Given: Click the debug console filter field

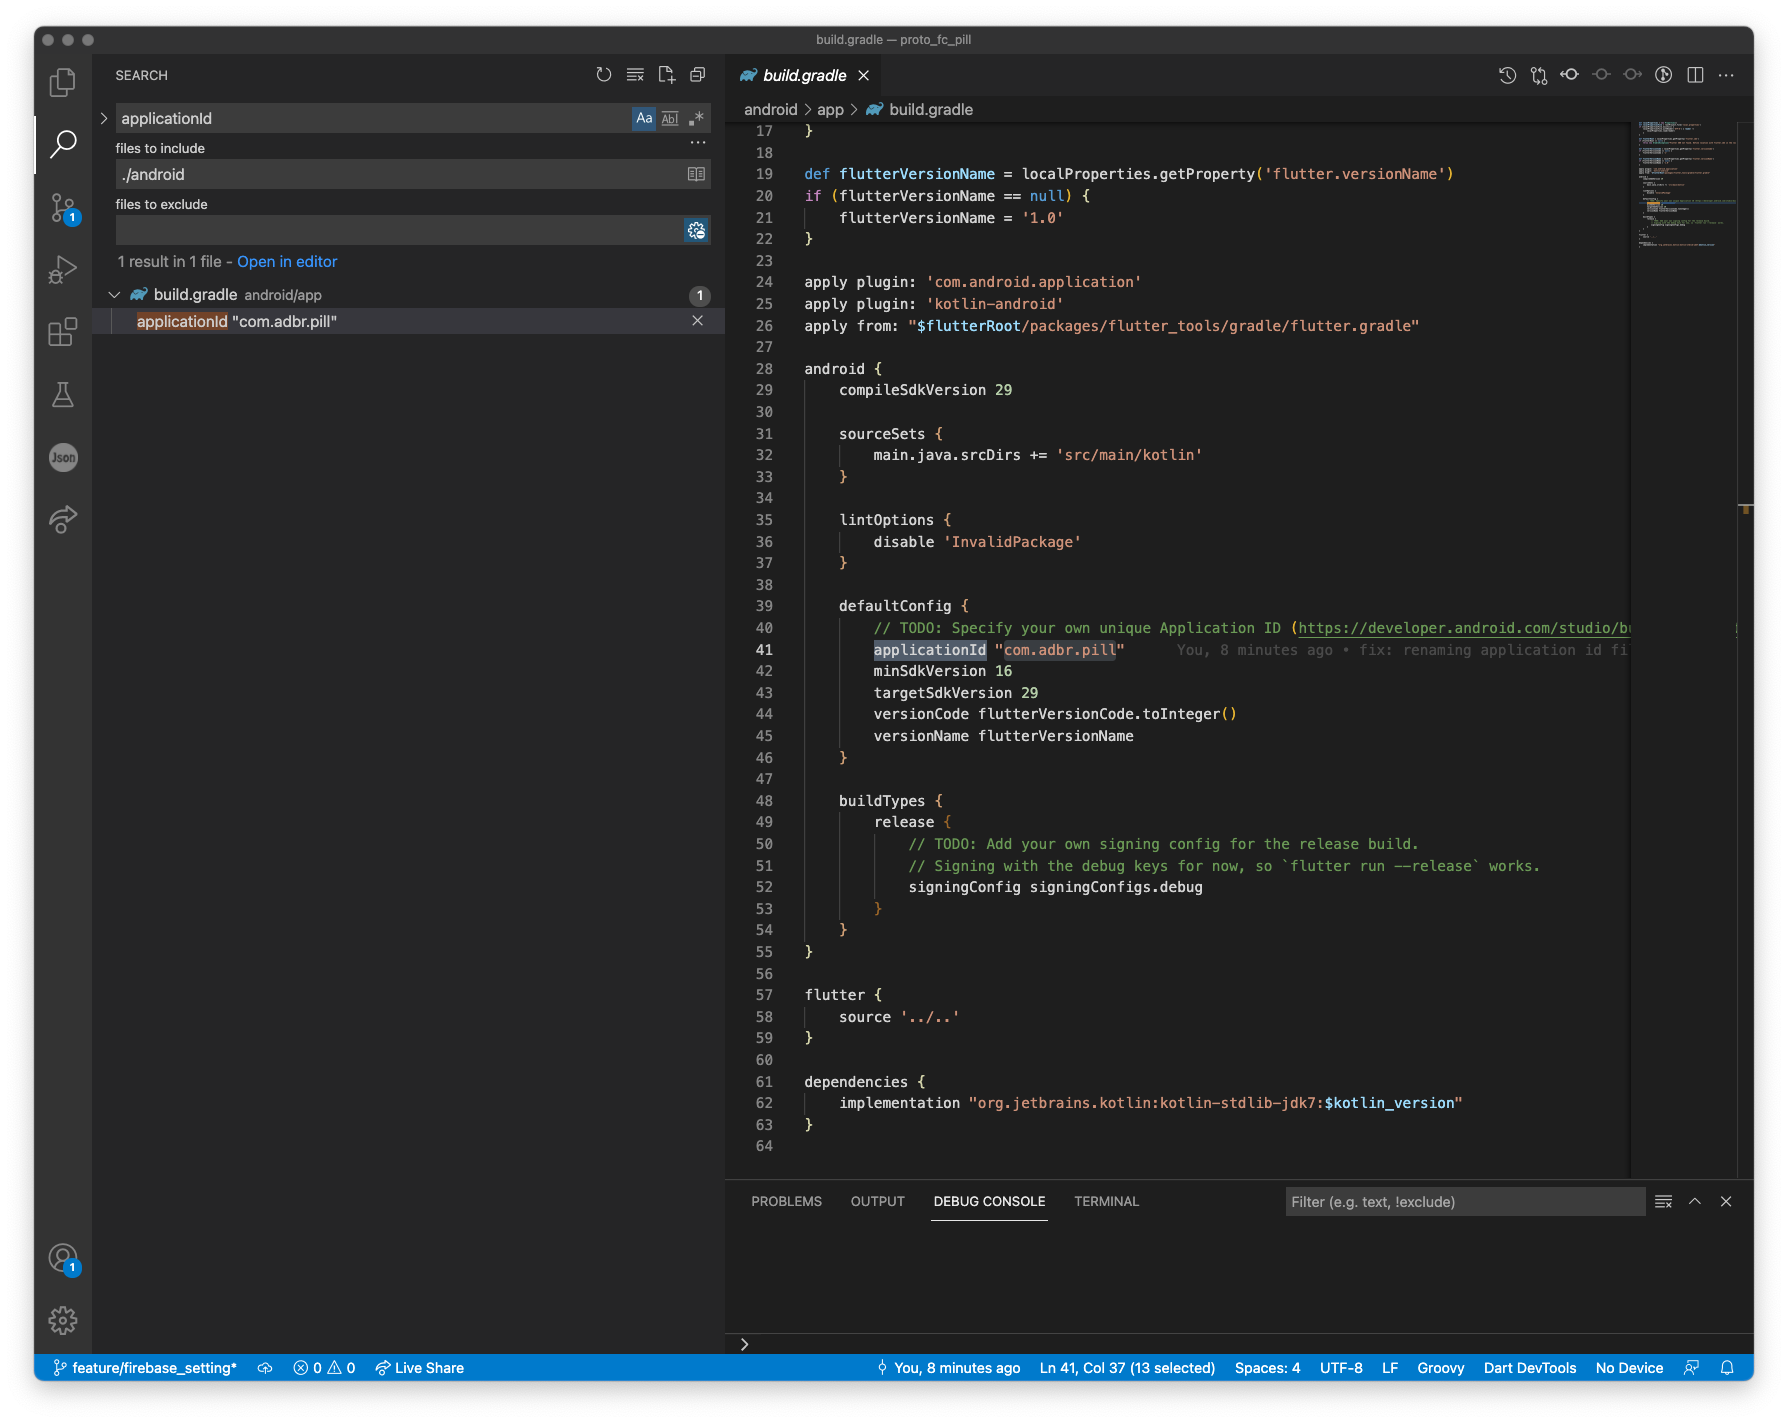Looking at the screenshot, I should click(1465, 1202).
